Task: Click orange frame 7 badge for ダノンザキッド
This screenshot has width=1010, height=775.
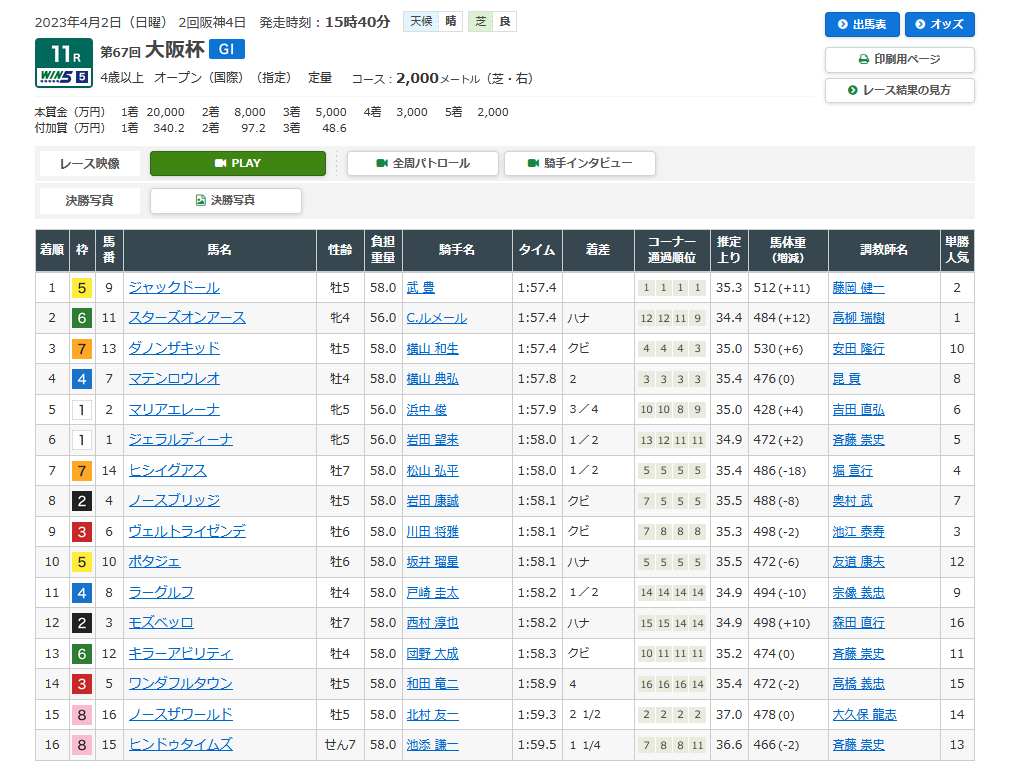Action: [82, 349]
